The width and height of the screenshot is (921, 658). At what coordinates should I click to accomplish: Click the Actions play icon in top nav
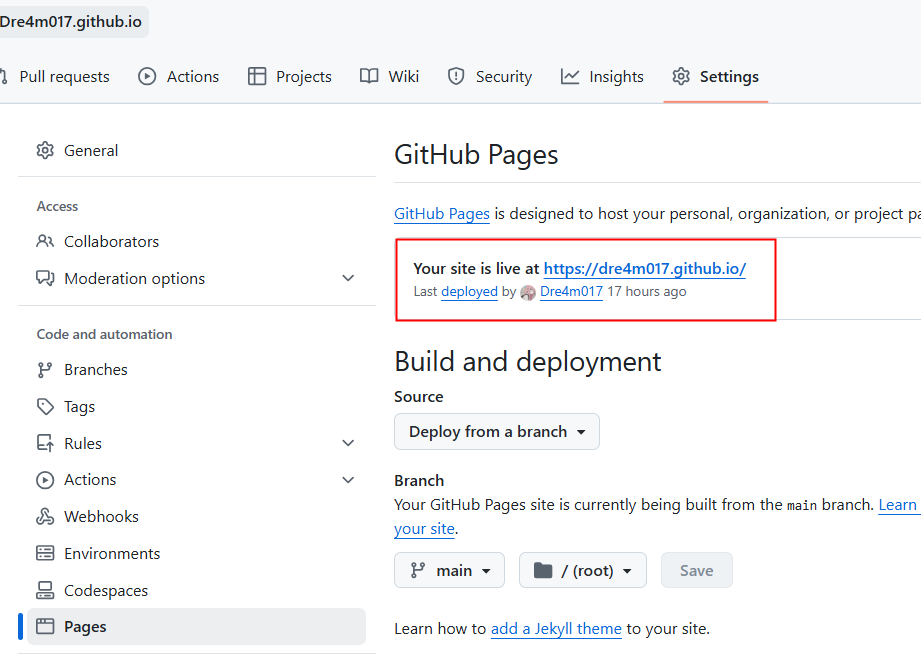147,76
